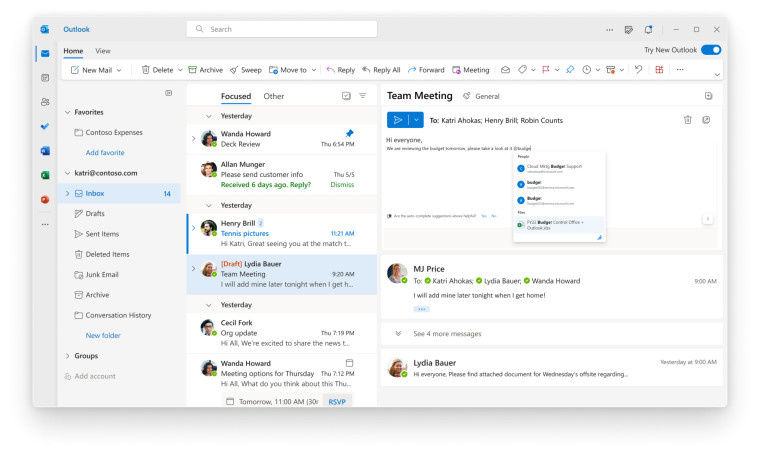The width and height of the screenshot is (760, 456).
Task: Click the select-messages icon above list
Action: (x=346, y=96)
